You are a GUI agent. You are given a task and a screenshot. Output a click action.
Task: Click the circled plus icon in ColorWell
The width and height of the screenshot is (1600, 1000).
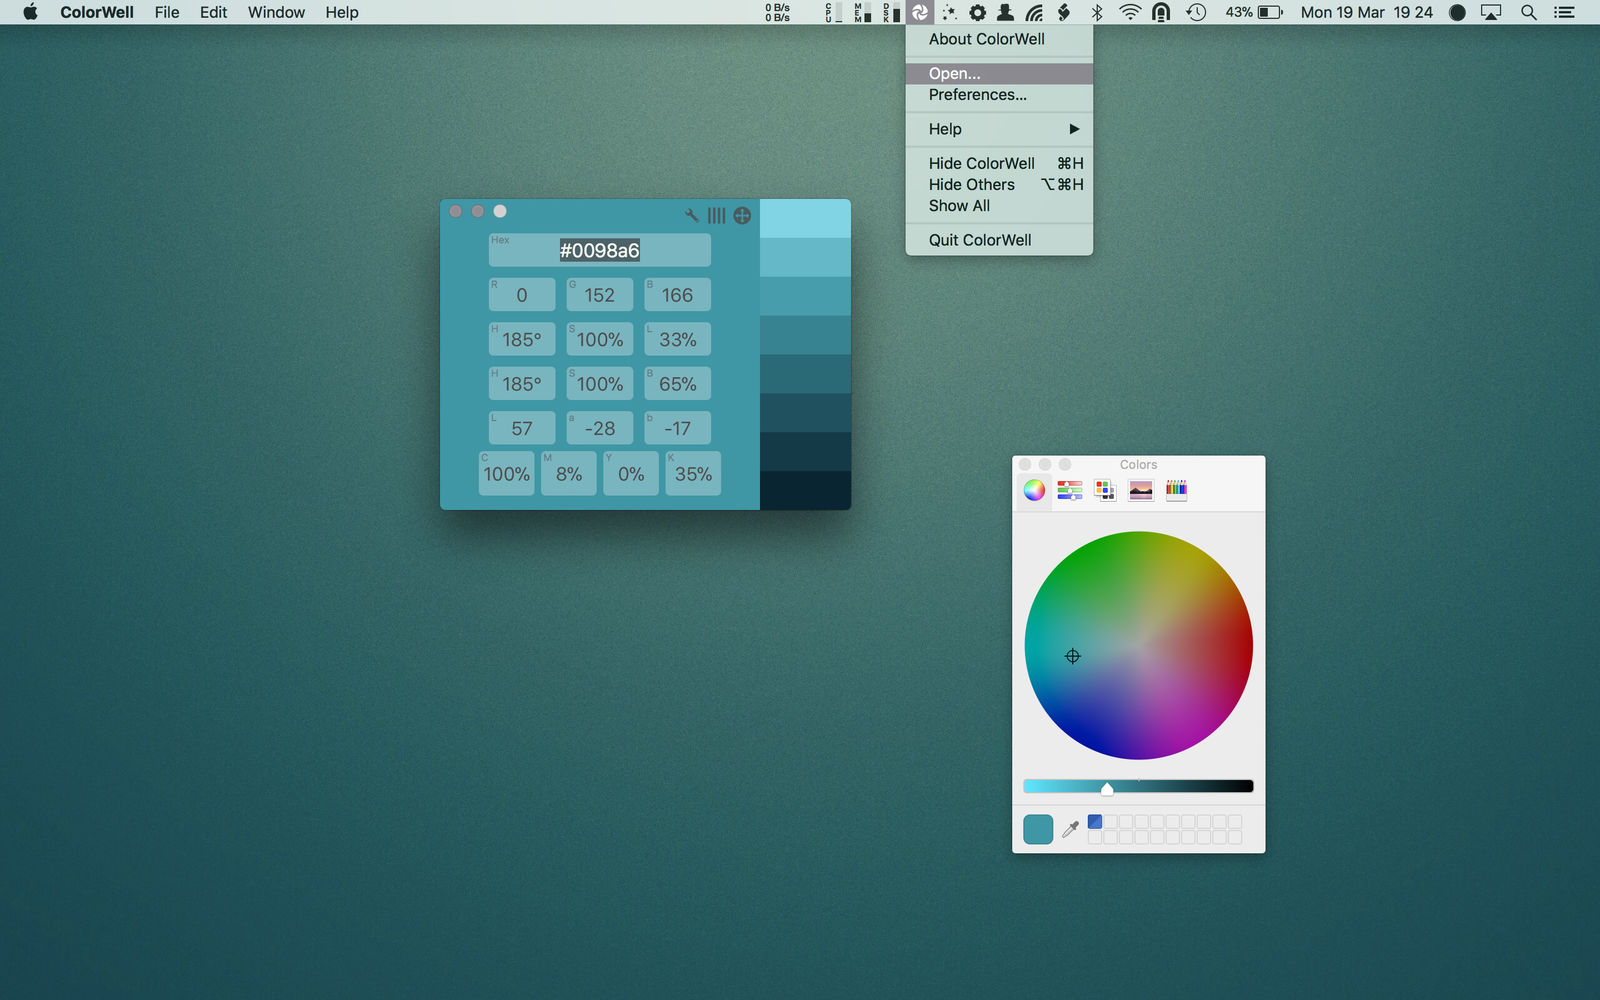tap(742, 215)
